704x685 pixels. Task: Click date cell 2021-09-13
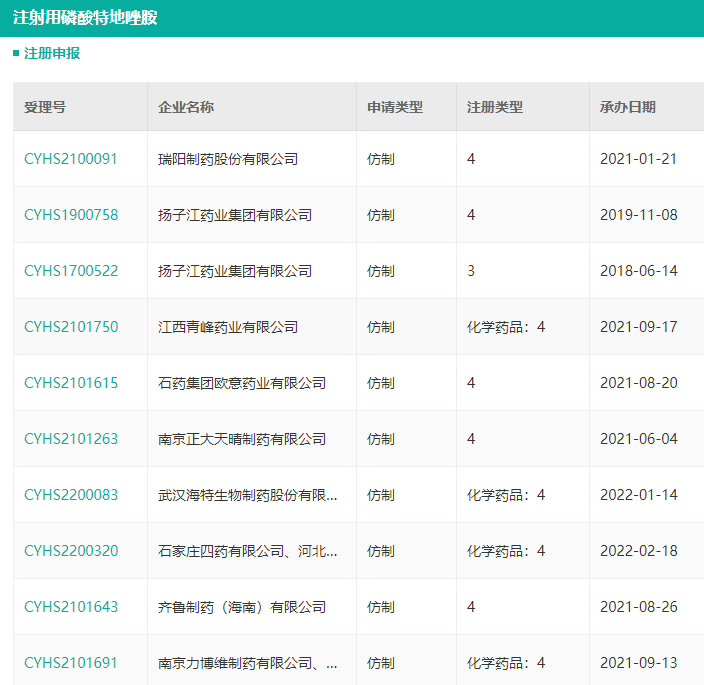[x=639, y=663]
